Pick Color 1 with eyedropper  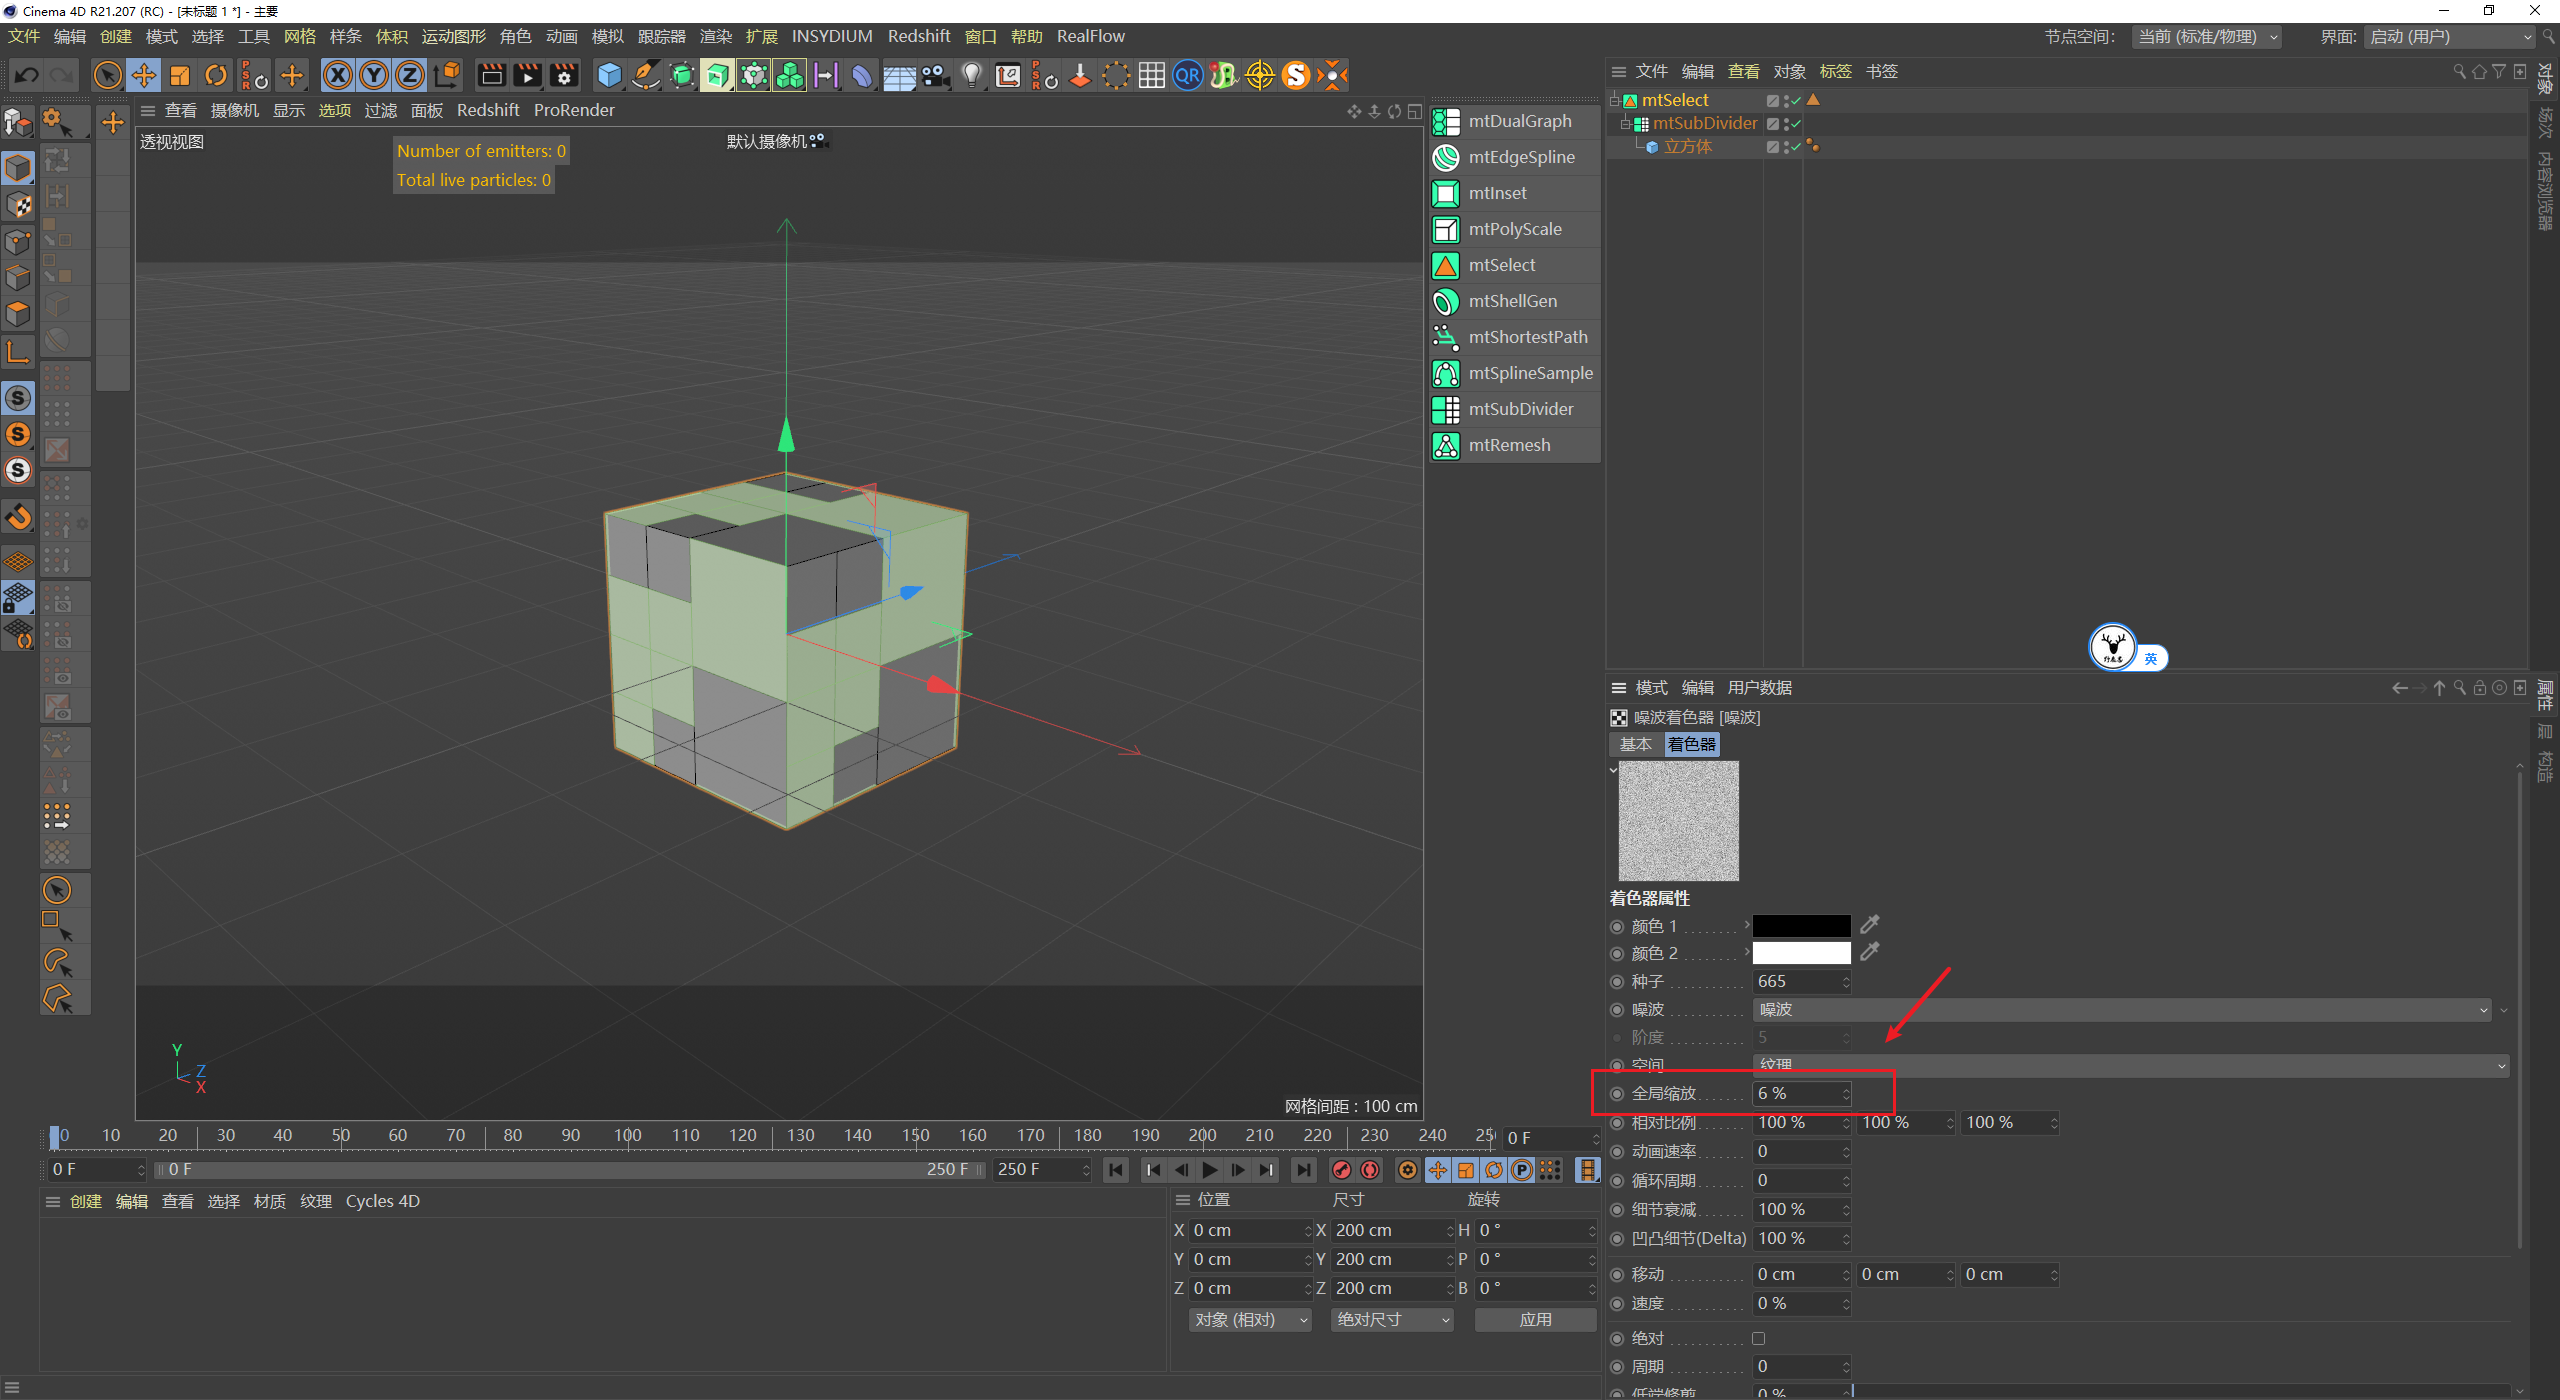click(1869, 925)
